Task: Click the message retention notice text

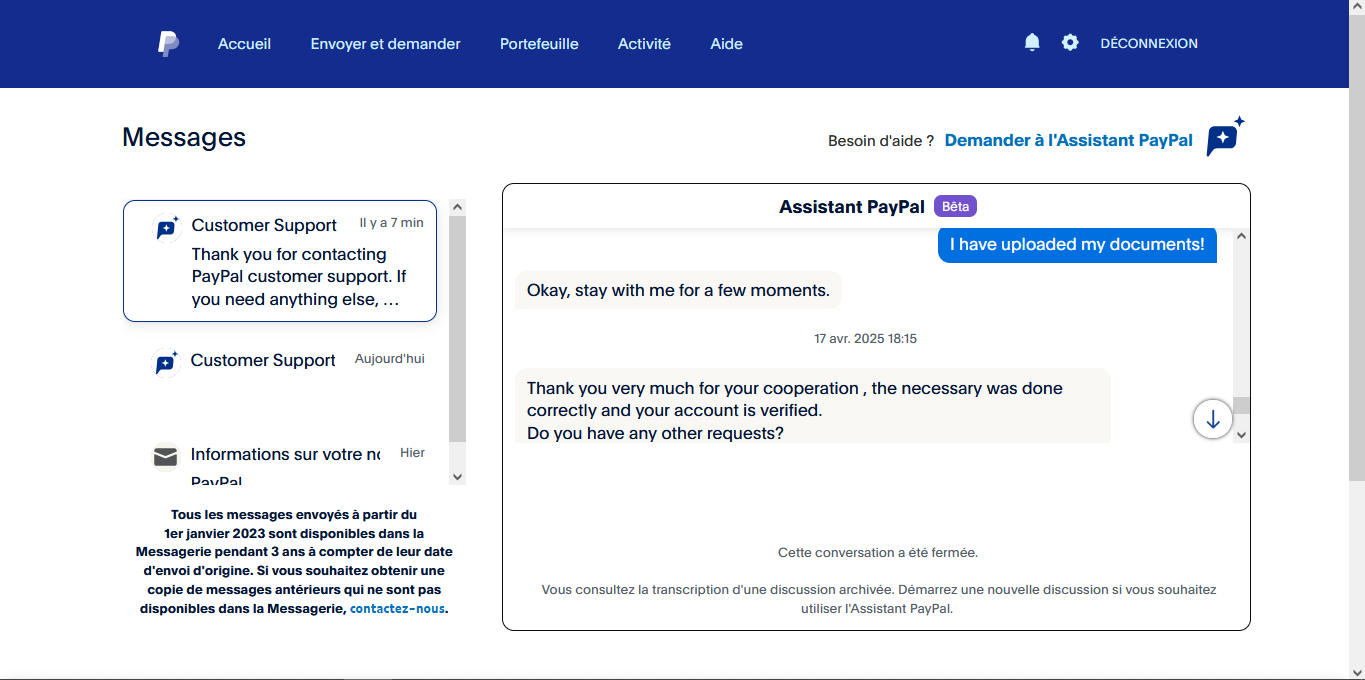Action: pyautogui.click(x=294, y=561)
